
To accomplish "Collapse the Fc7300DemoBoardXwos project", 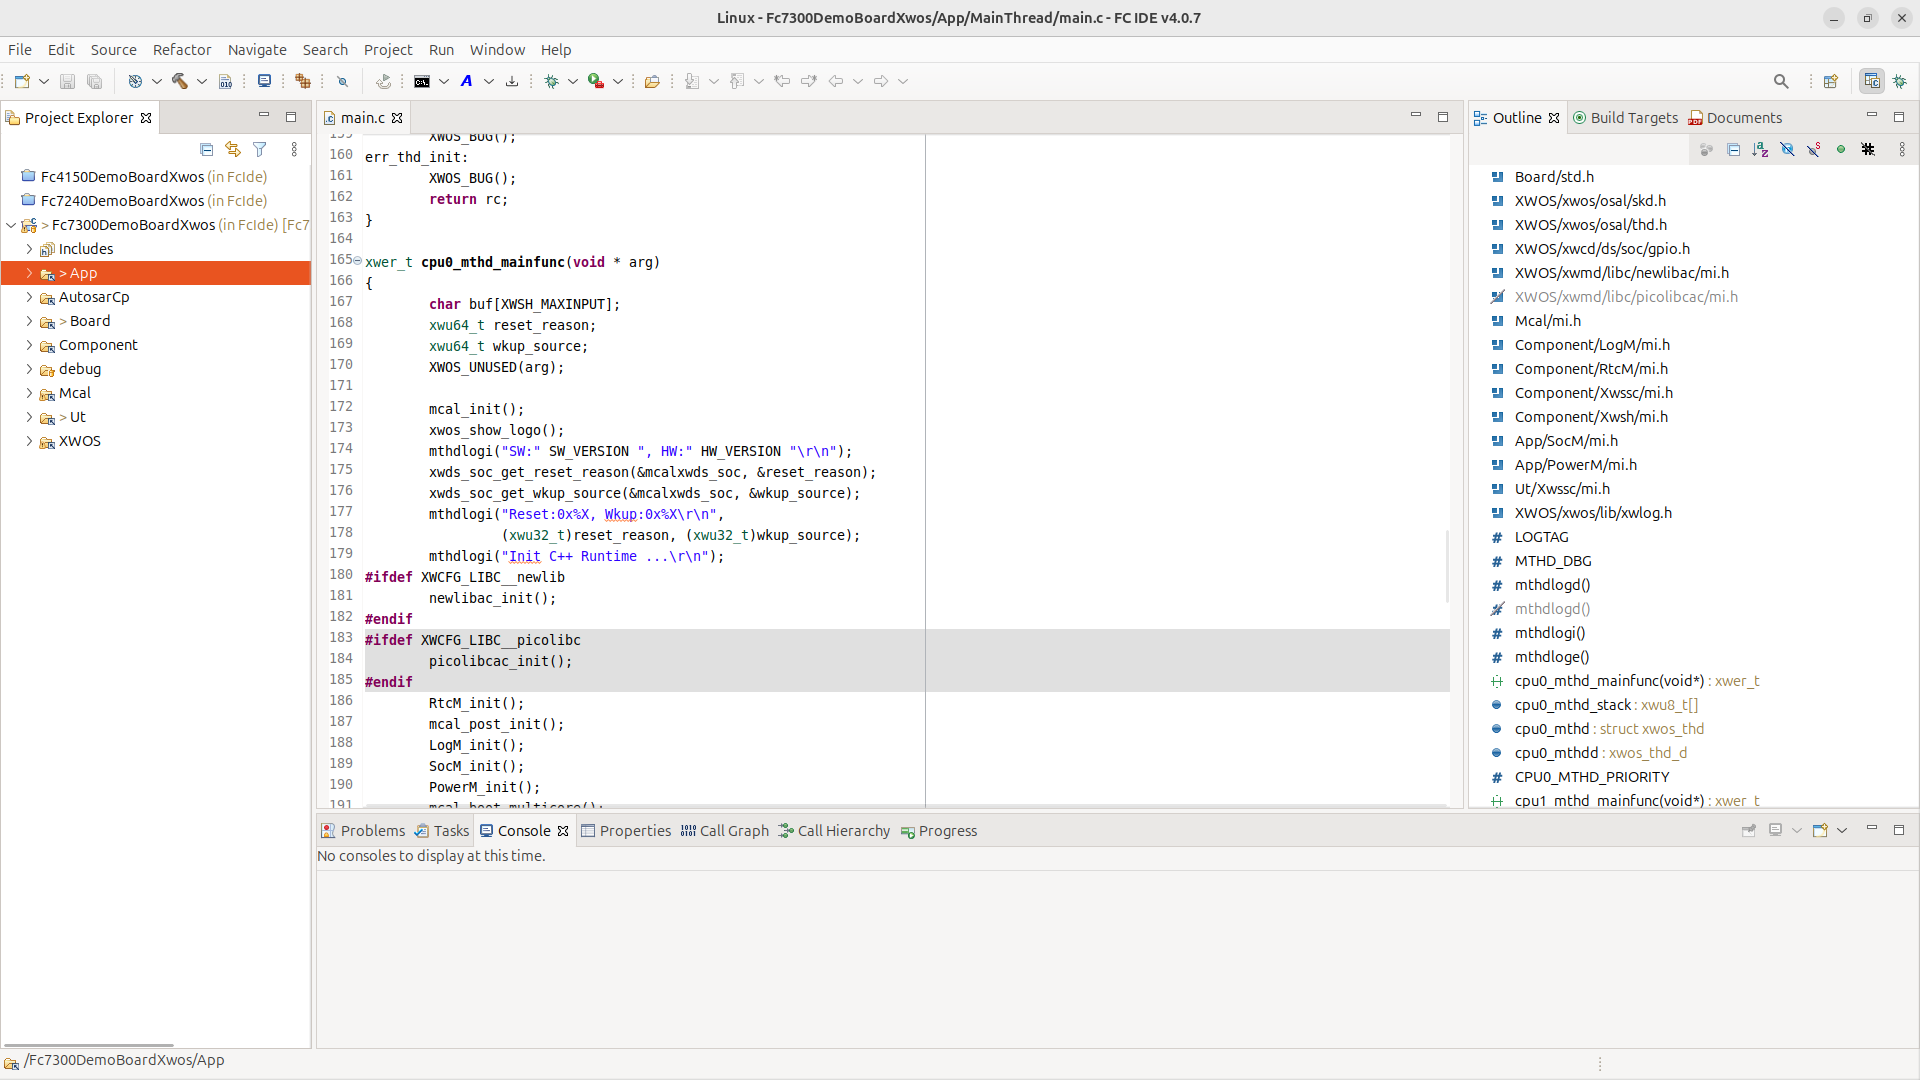I will pyautogui.click(x=11, y=225).
